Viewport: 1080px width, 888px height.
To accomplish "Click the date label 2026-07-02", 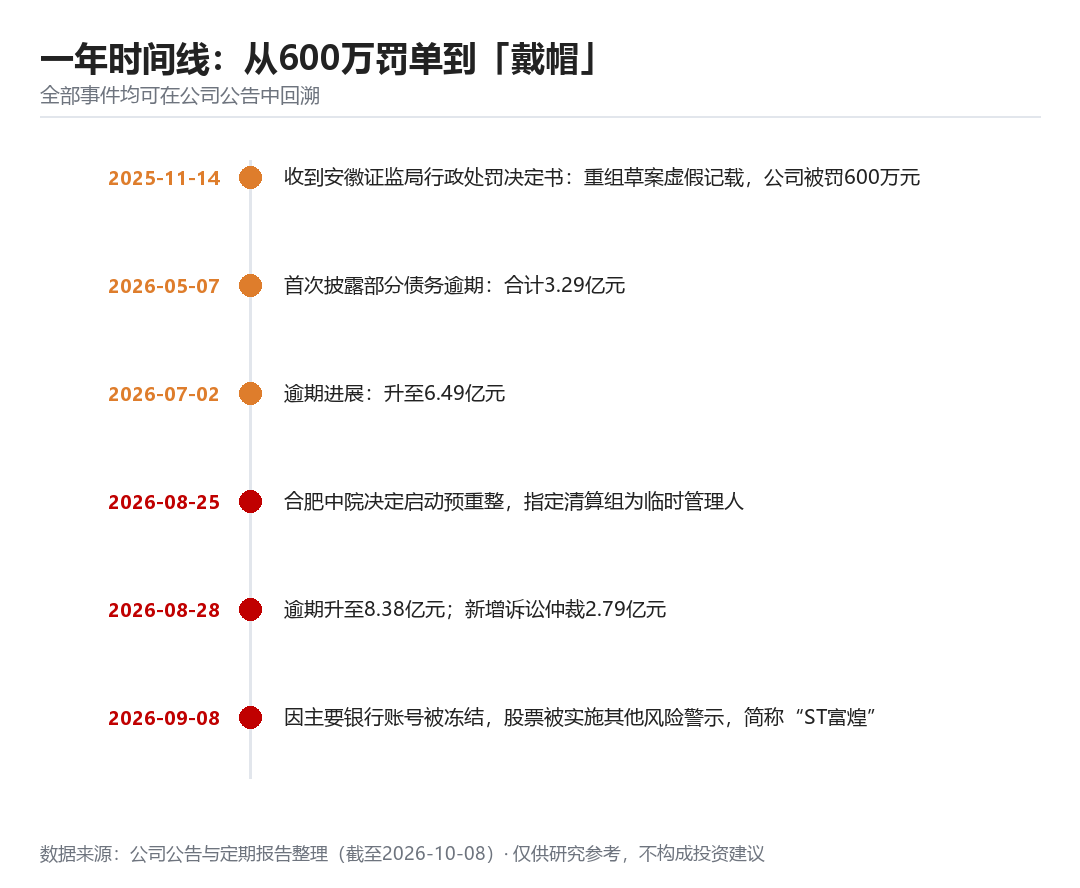I will click(x=164, y=394).
